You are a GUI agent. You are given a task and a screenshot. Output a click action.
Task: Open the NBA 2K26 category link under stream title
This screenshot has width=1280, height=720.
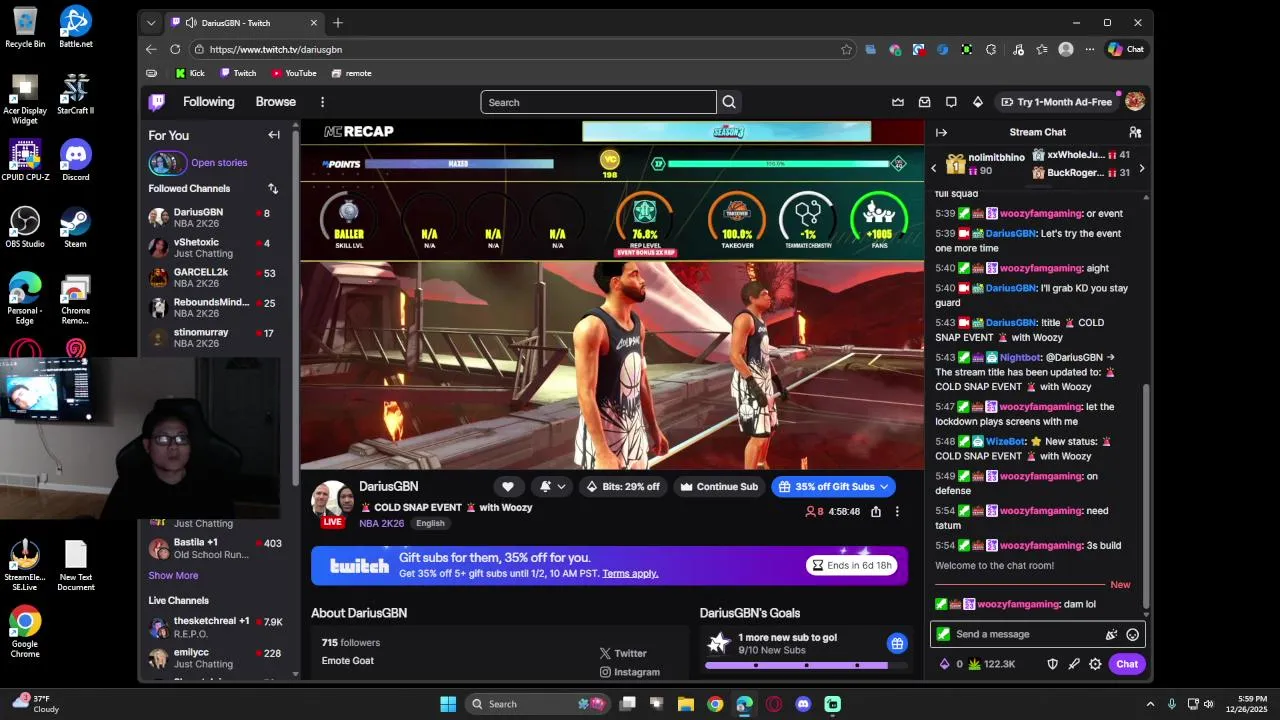coord(381,523)
